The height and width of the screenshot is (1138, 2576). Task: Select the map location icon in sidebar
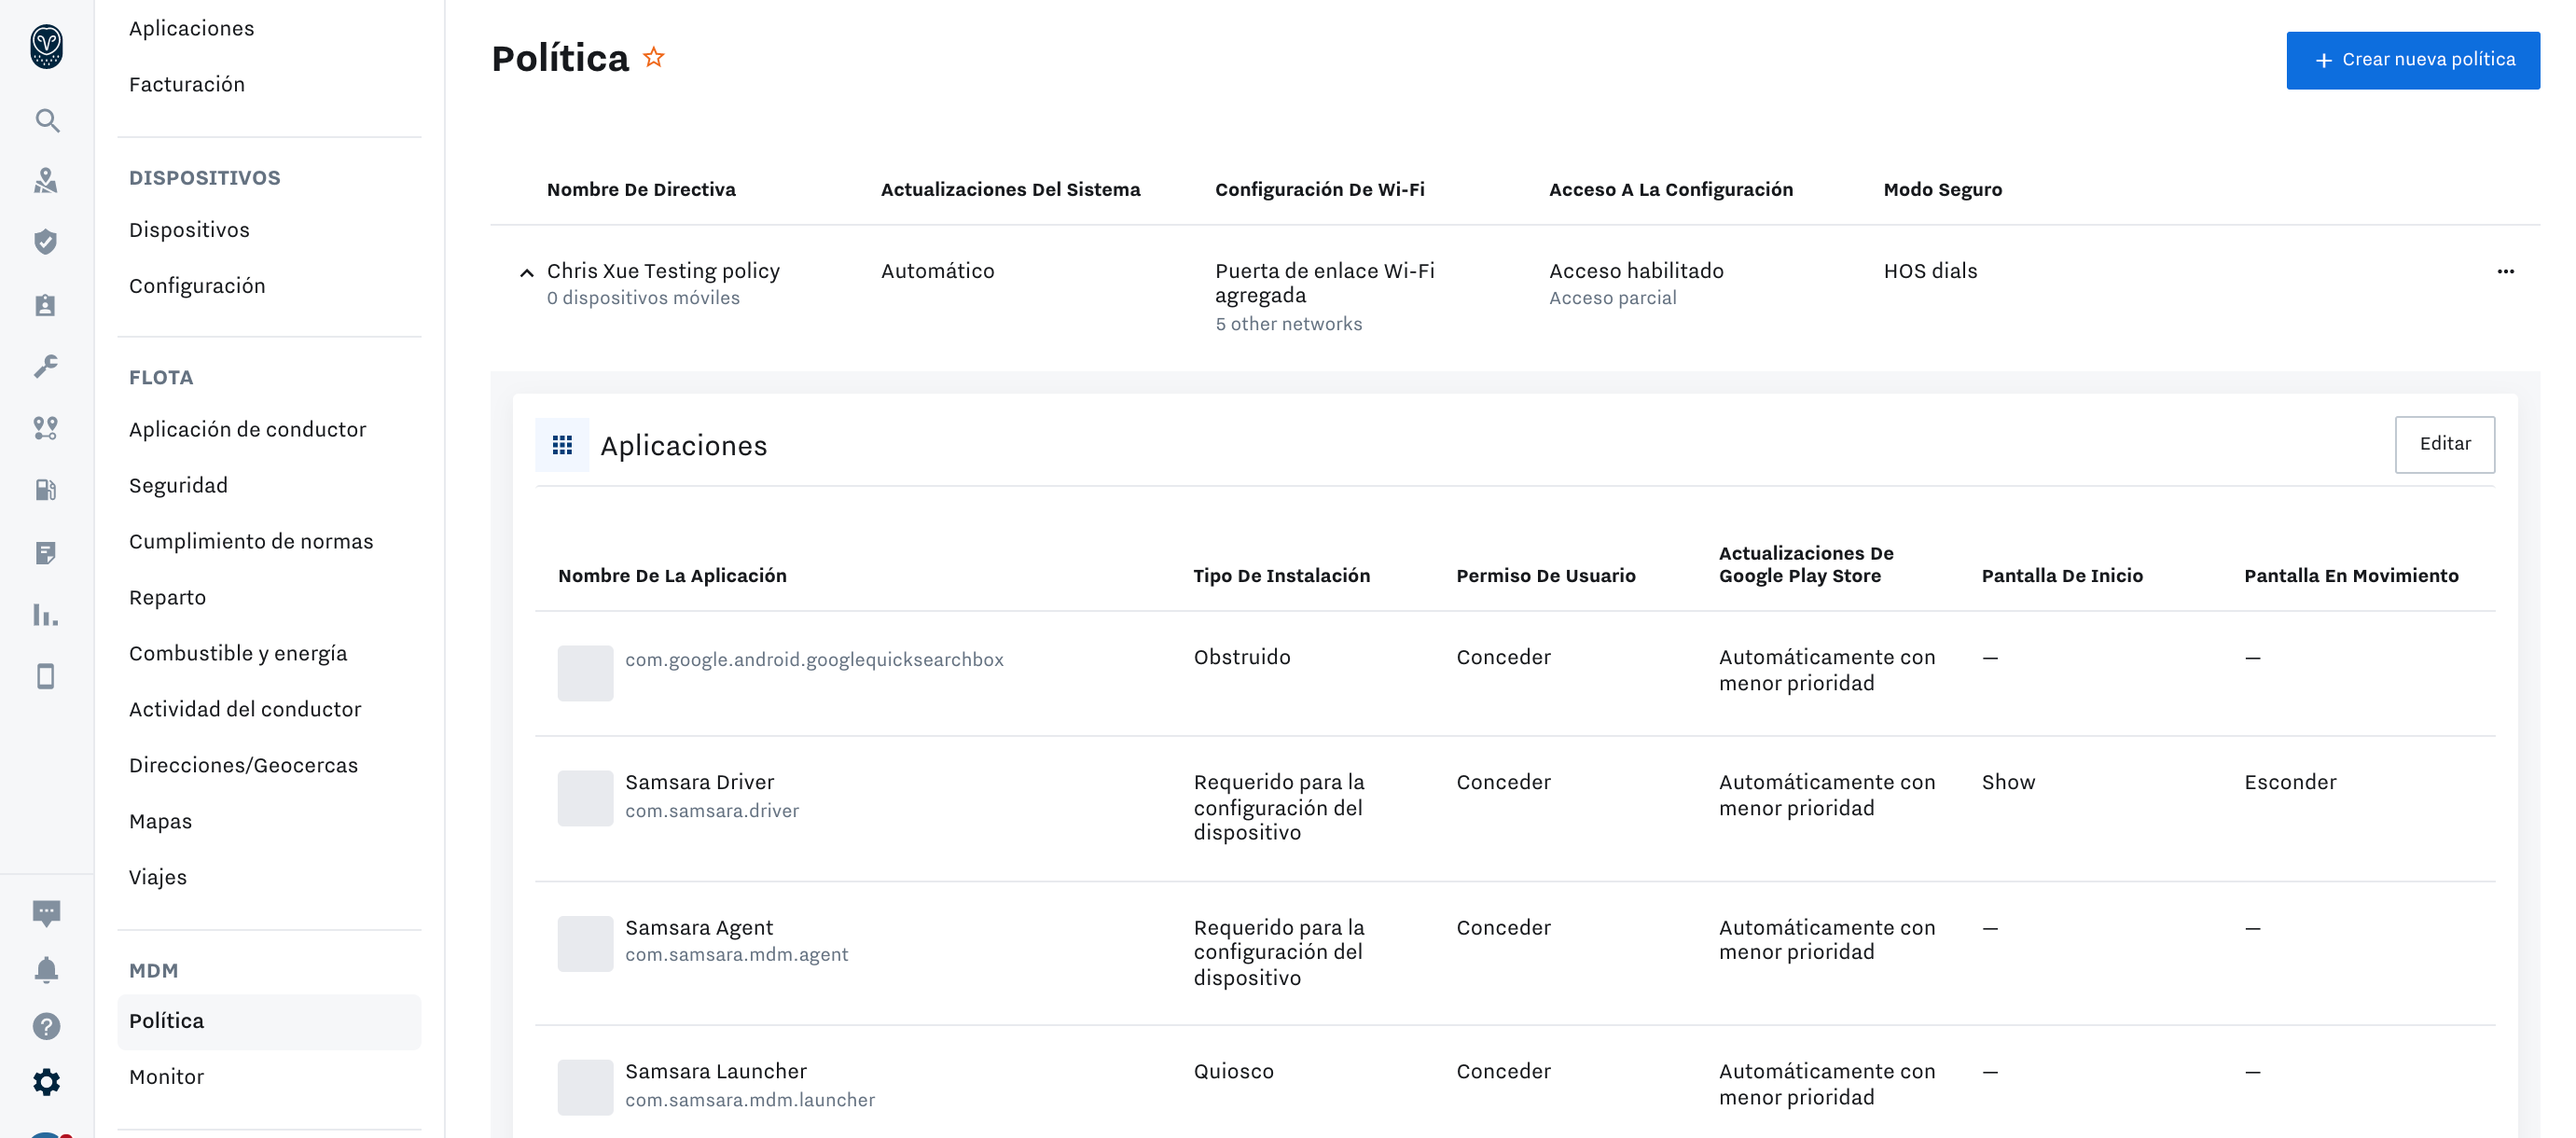46,181
